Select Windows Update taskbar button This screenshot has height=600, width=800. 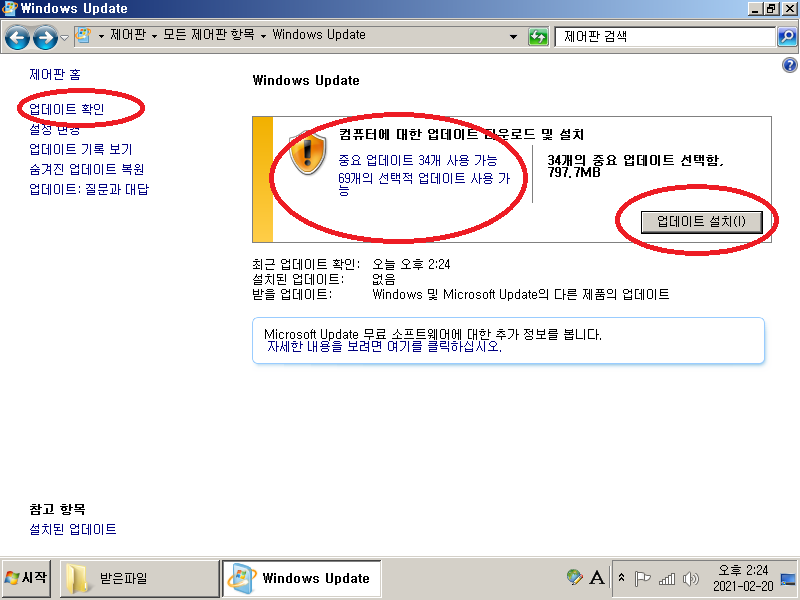(302, 578)
